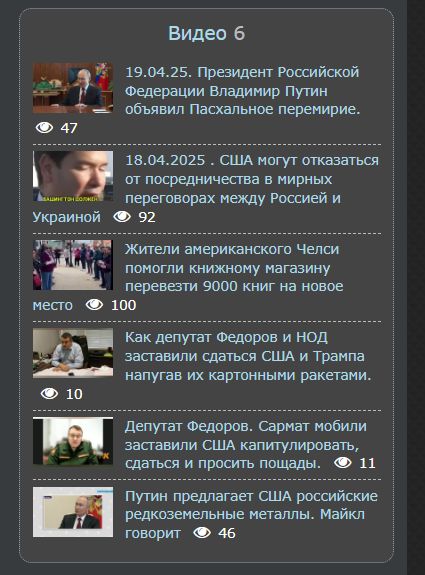Viewport: 425px width, 575px height.
Task: Open the Путин предлагает США редкоземельные металлы link
Action: coord(251,514)
